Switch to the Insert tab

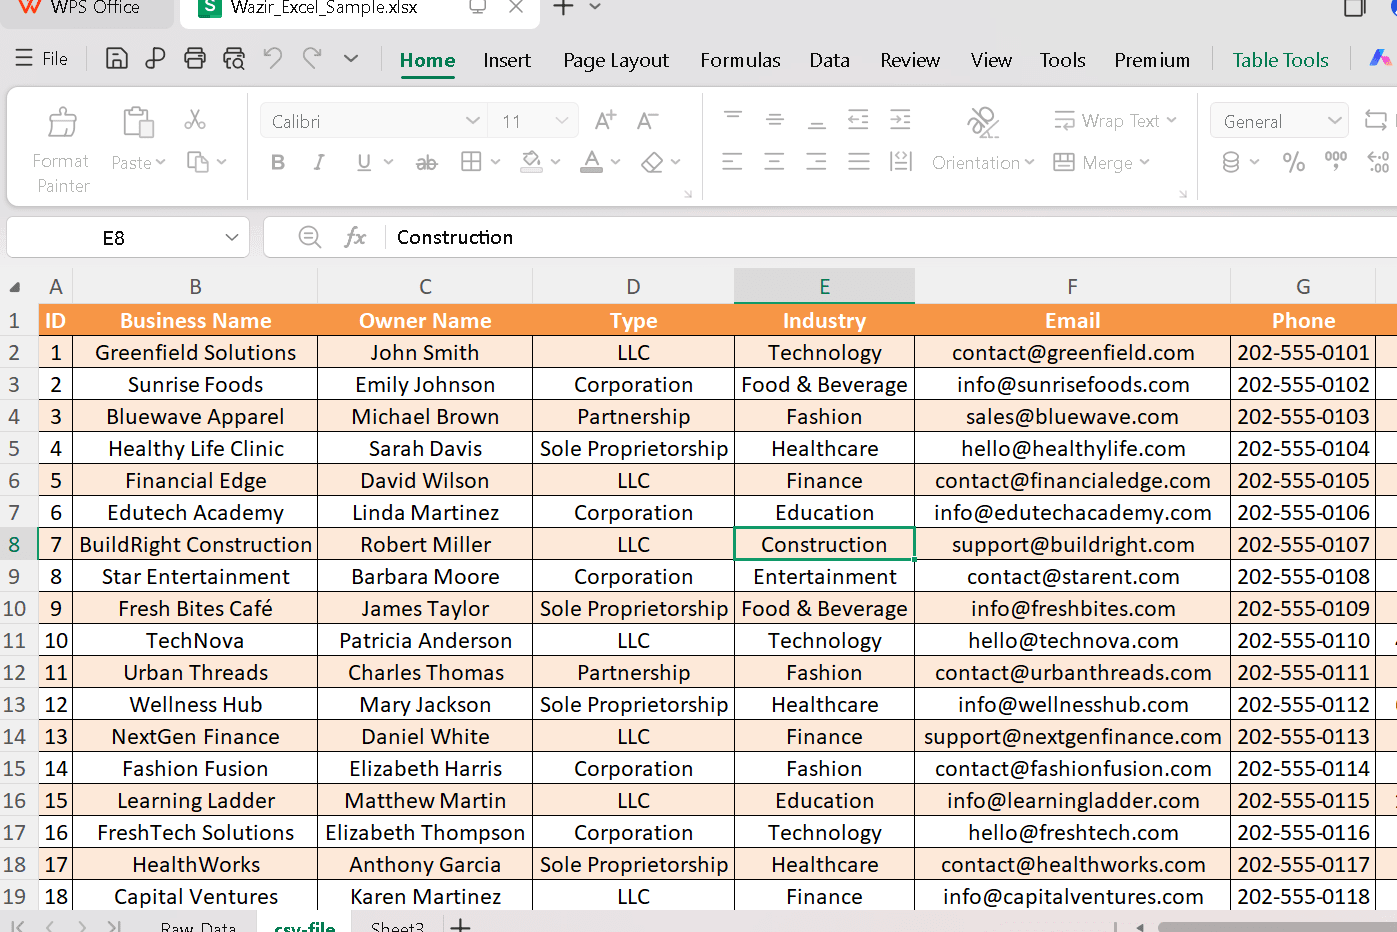click(507, 60)
